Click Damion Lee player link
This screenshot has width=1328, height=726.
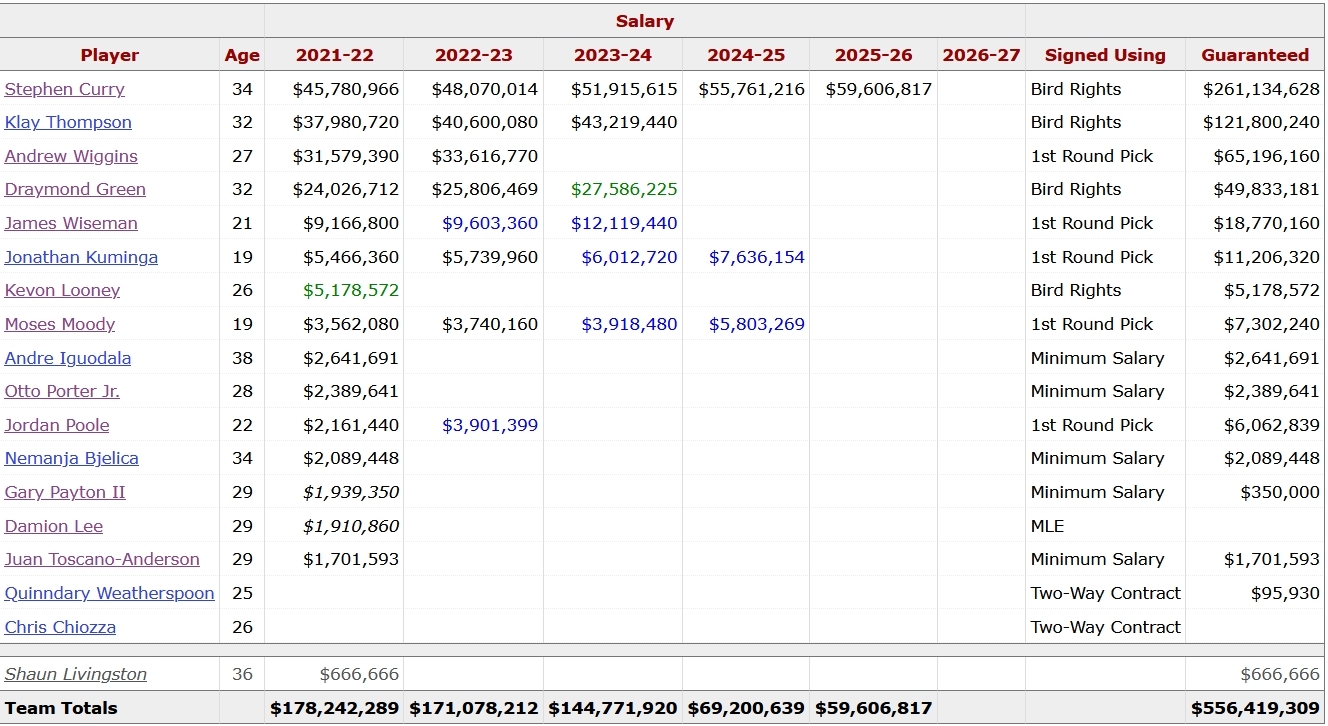pyautogui.click(x=54, y=526)
